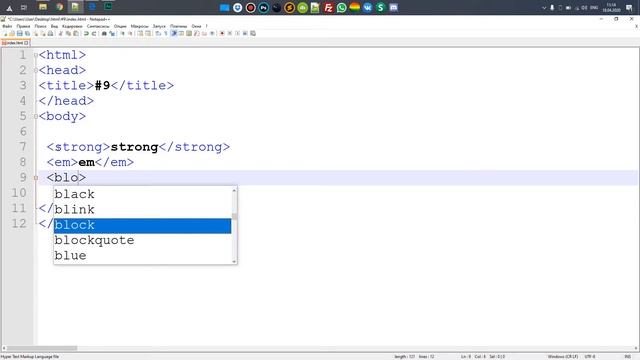Viewport: 640px width, 360px height.
Task: Choose 'blockquote' from the autocomplete list
Action: [142, 240]
